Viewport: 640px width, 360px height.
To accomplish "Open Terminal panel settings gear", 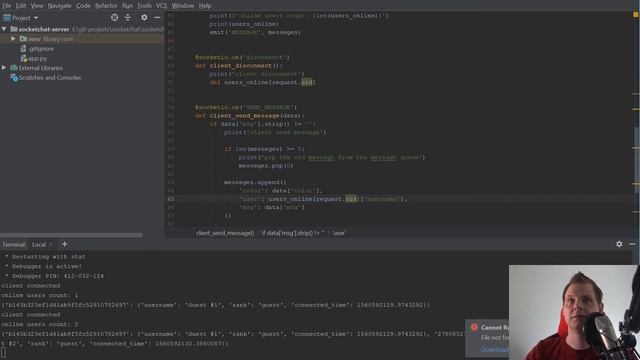I will (619, 244).
